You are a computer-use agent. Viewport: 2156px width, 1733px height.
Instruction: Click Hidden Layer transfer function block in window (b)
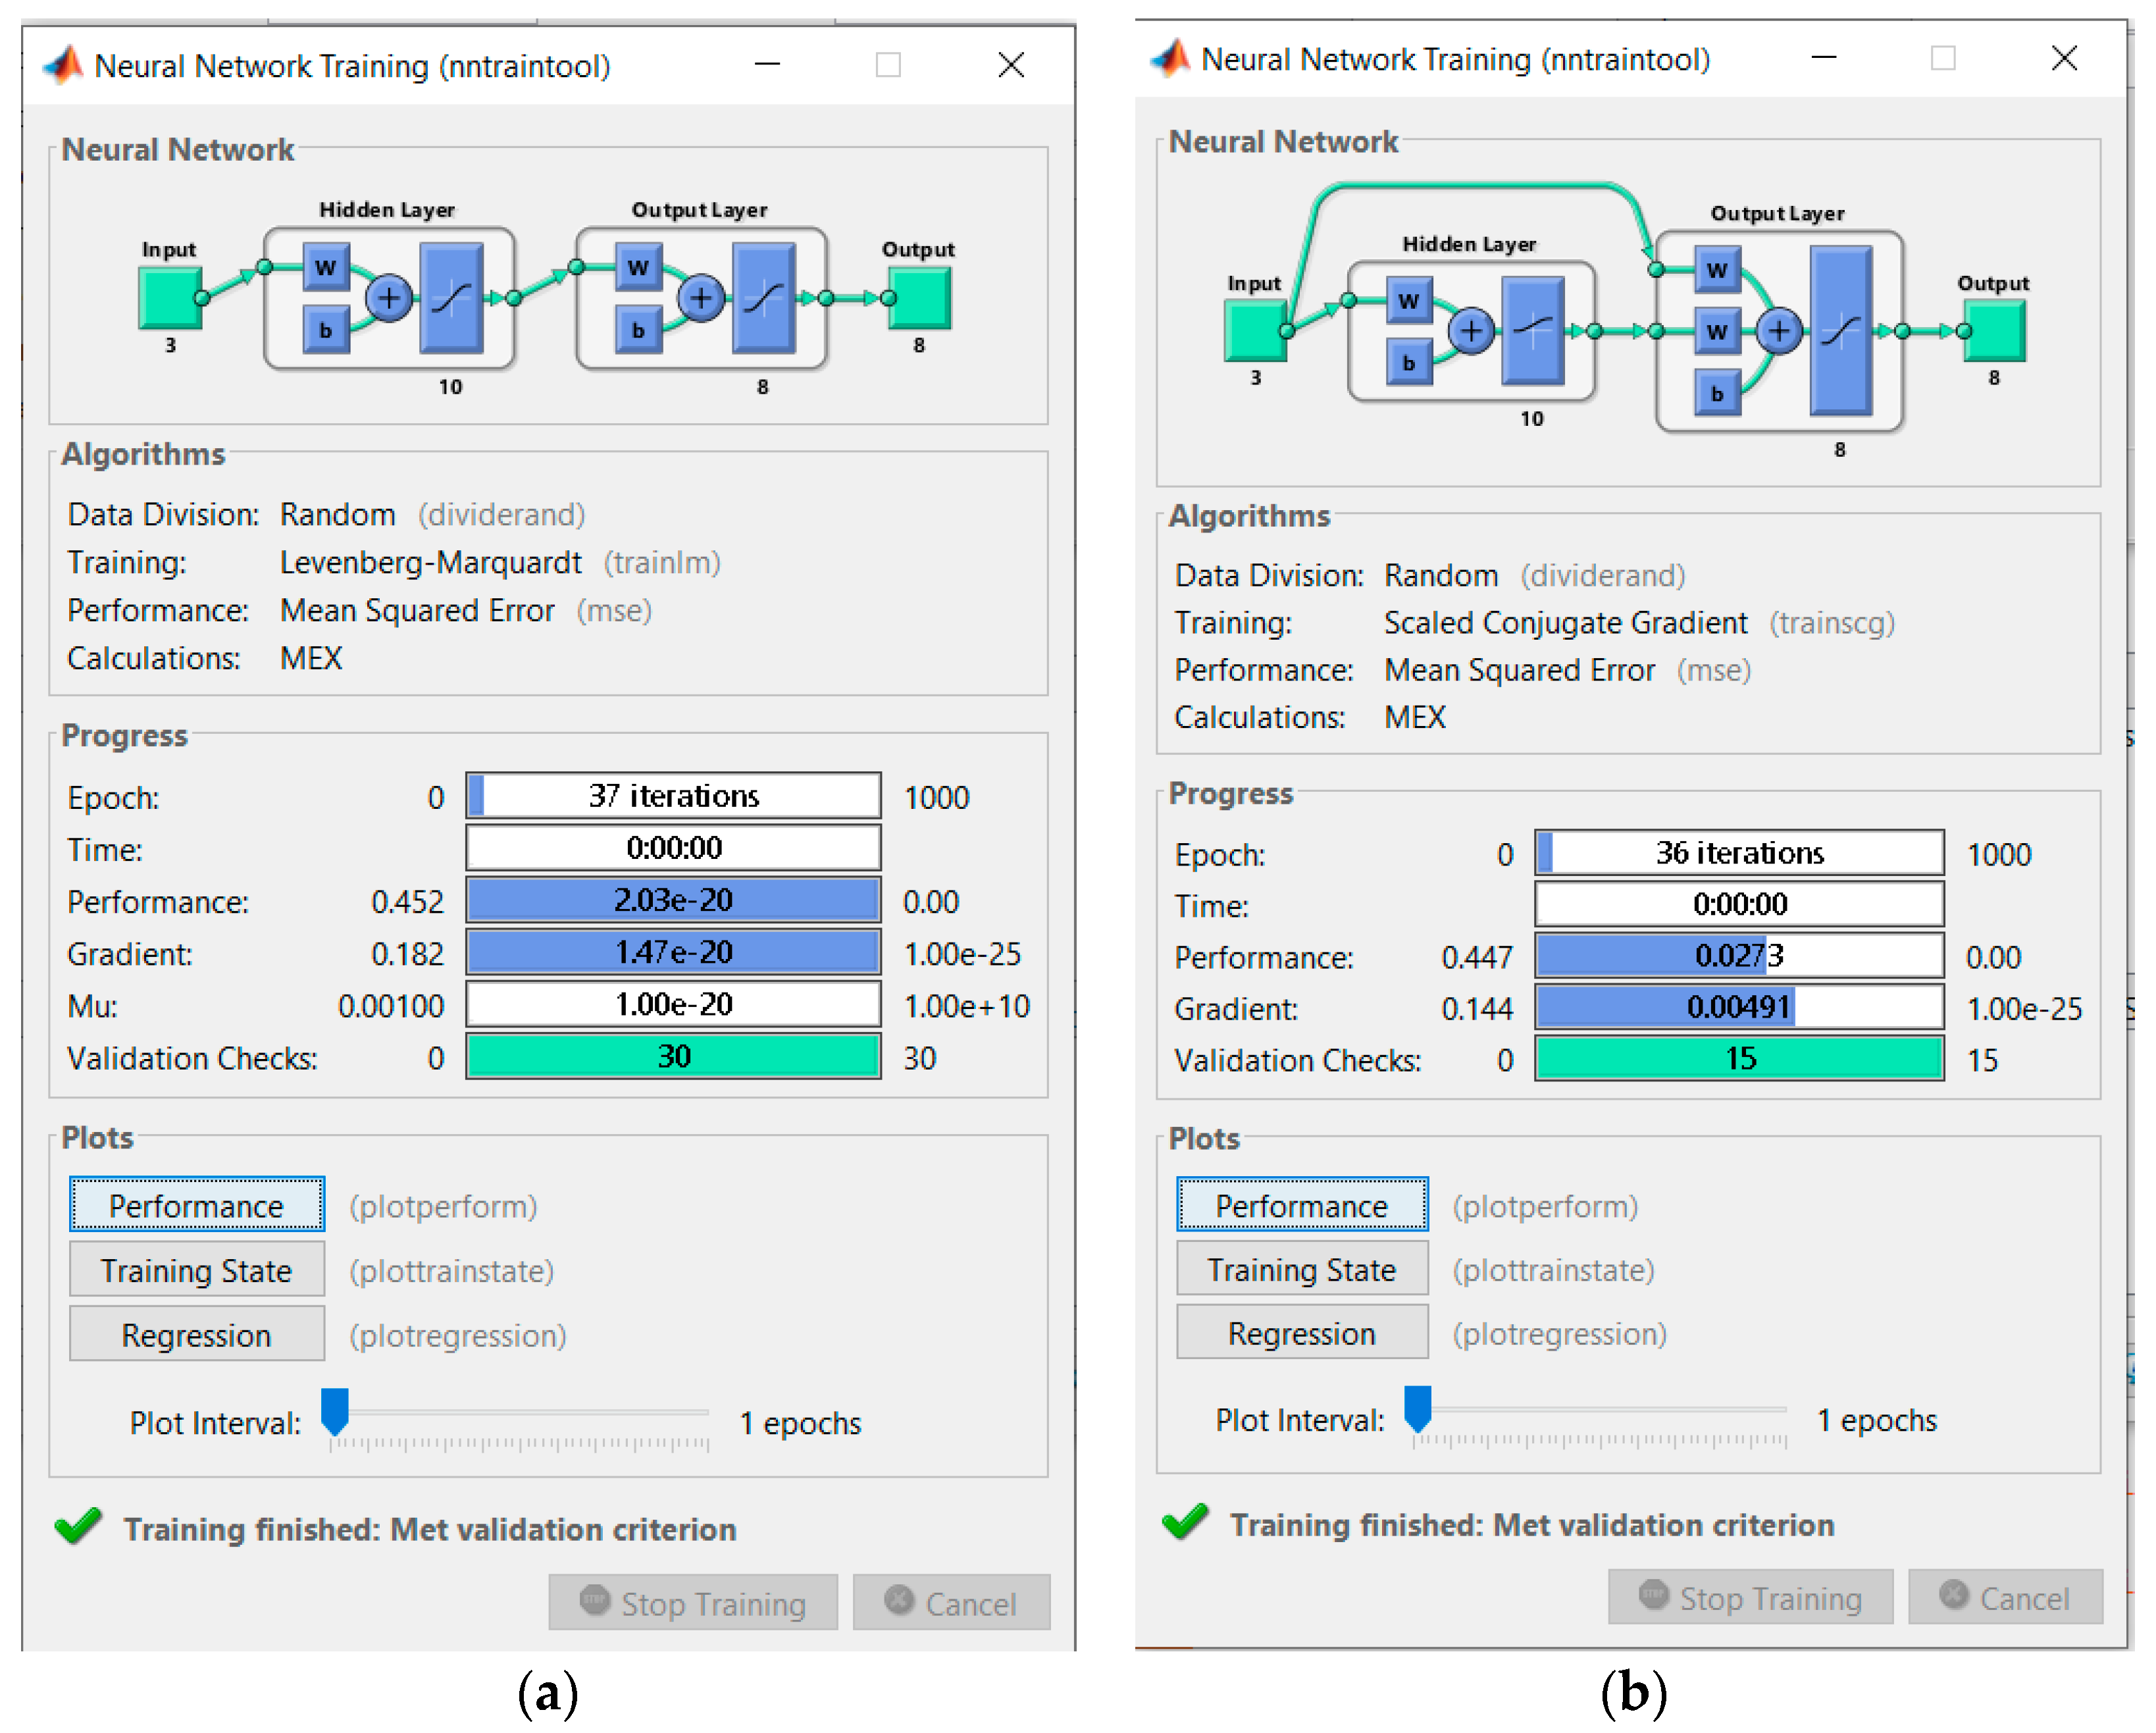(x=1533, y=331)
